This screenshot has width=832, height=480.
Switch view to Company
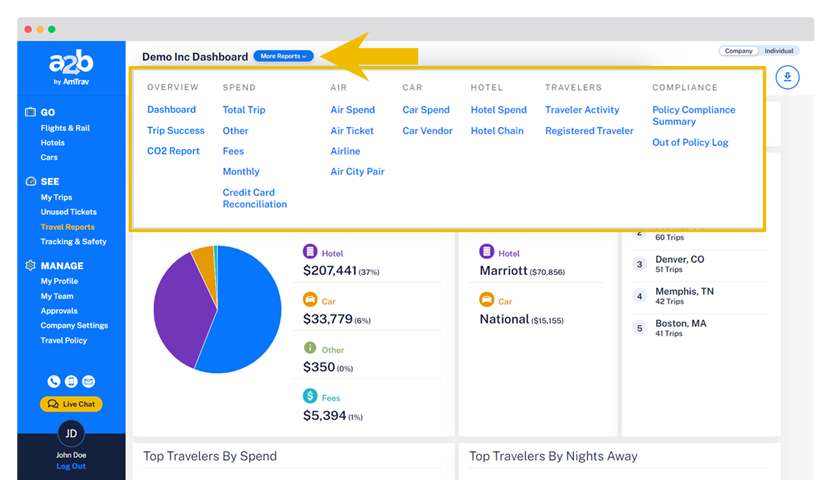point(738,51)
